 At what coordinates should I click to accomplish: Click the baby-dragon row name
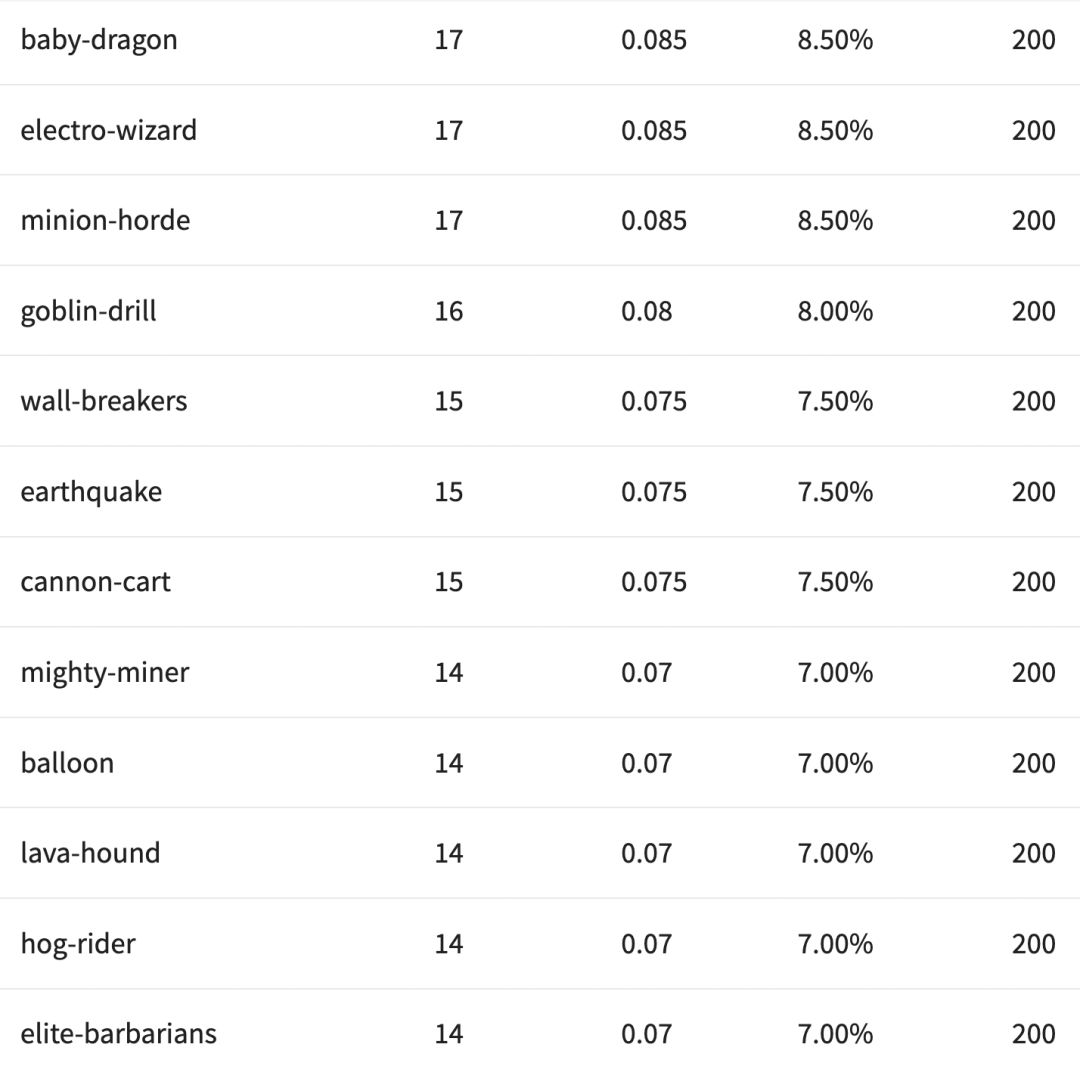[x=99, y=40]
